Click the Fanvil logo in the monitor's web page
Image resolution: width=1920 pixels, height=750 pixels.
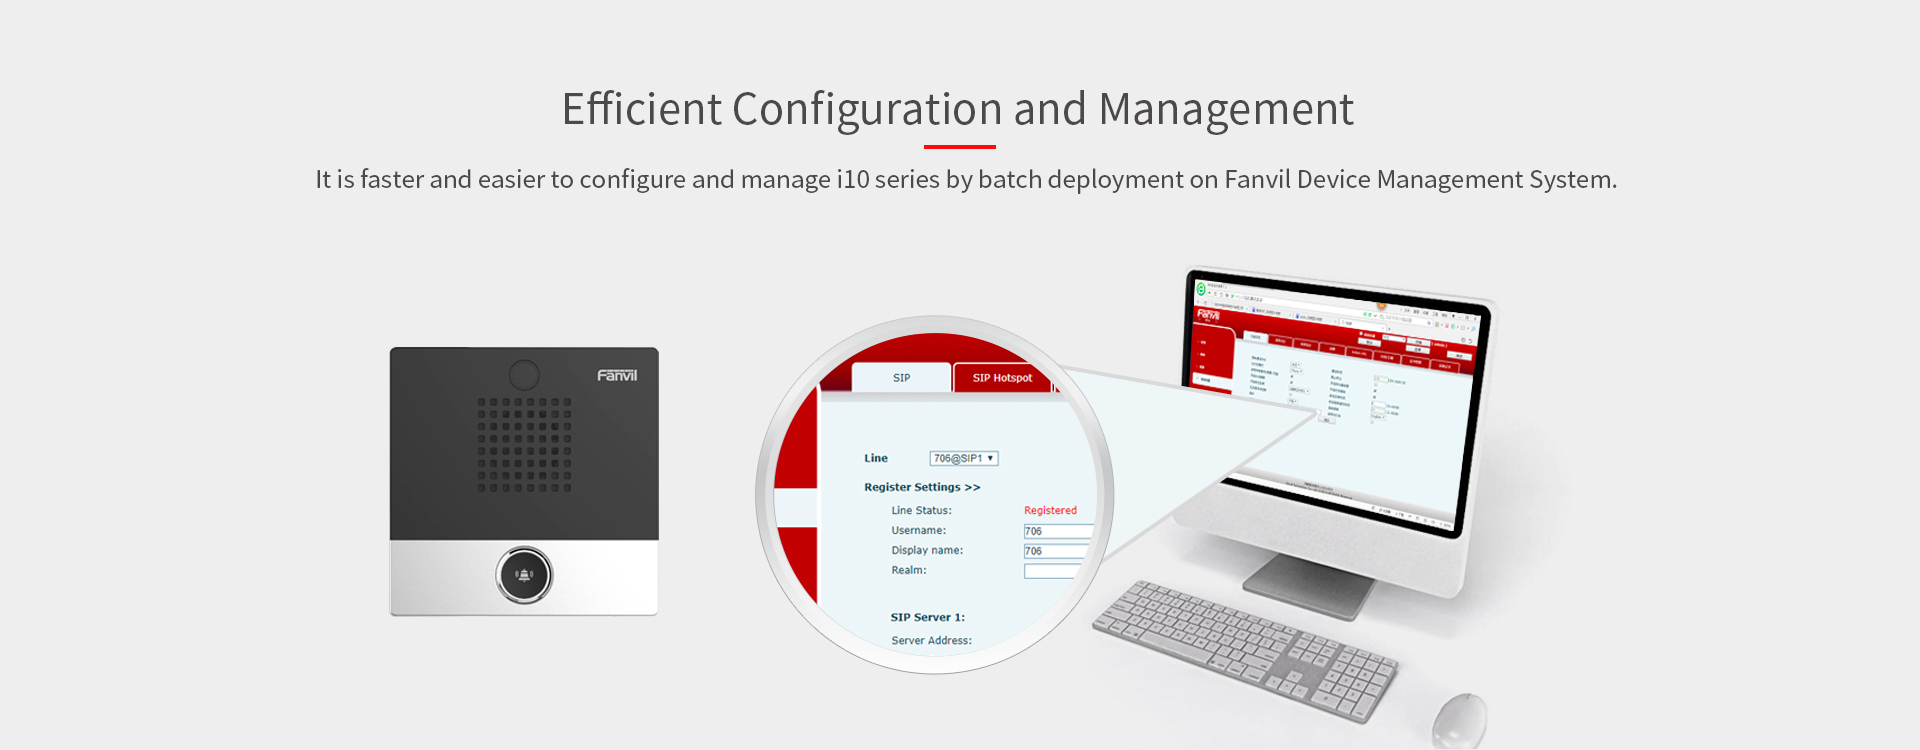[x=1208, y=315]
